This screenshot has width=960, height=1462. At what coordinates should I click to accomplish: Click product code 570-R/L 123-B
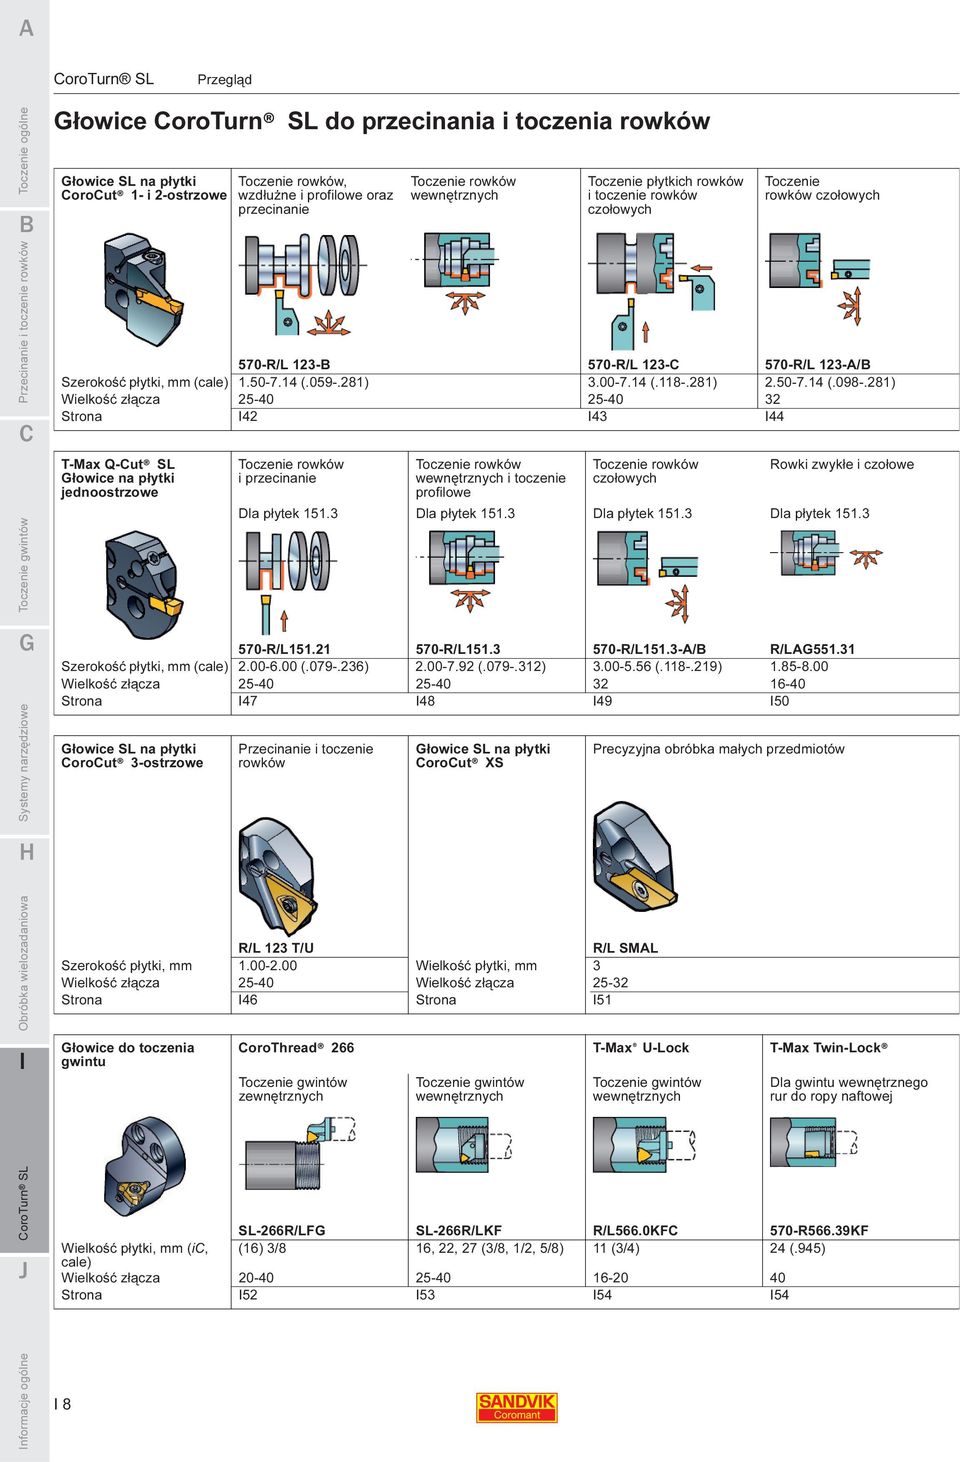pyautogui.click(x=284, y=365)
